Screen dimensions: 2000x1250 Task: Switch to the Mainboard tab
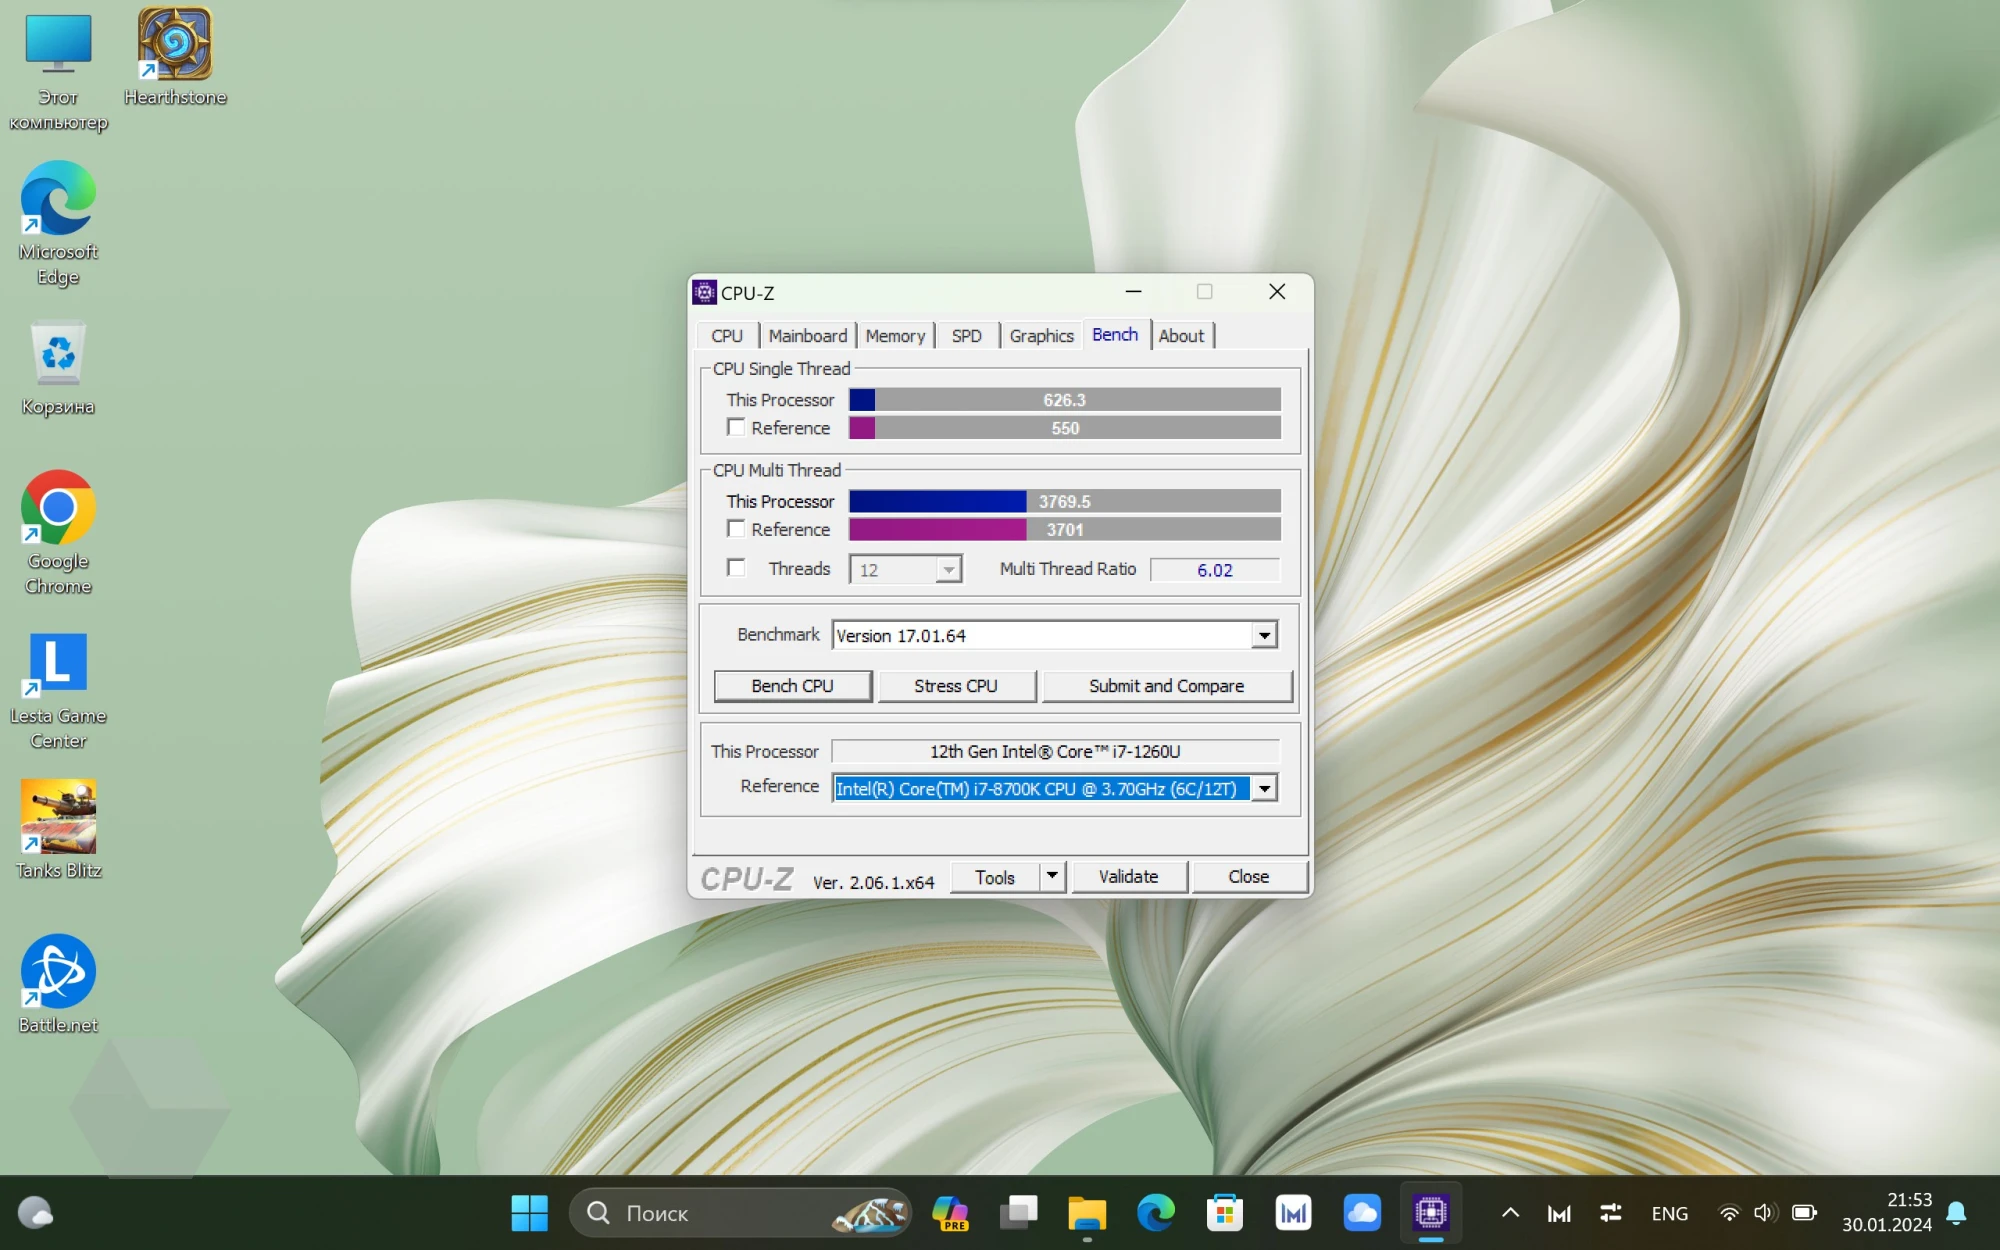(x=807, y=336)
